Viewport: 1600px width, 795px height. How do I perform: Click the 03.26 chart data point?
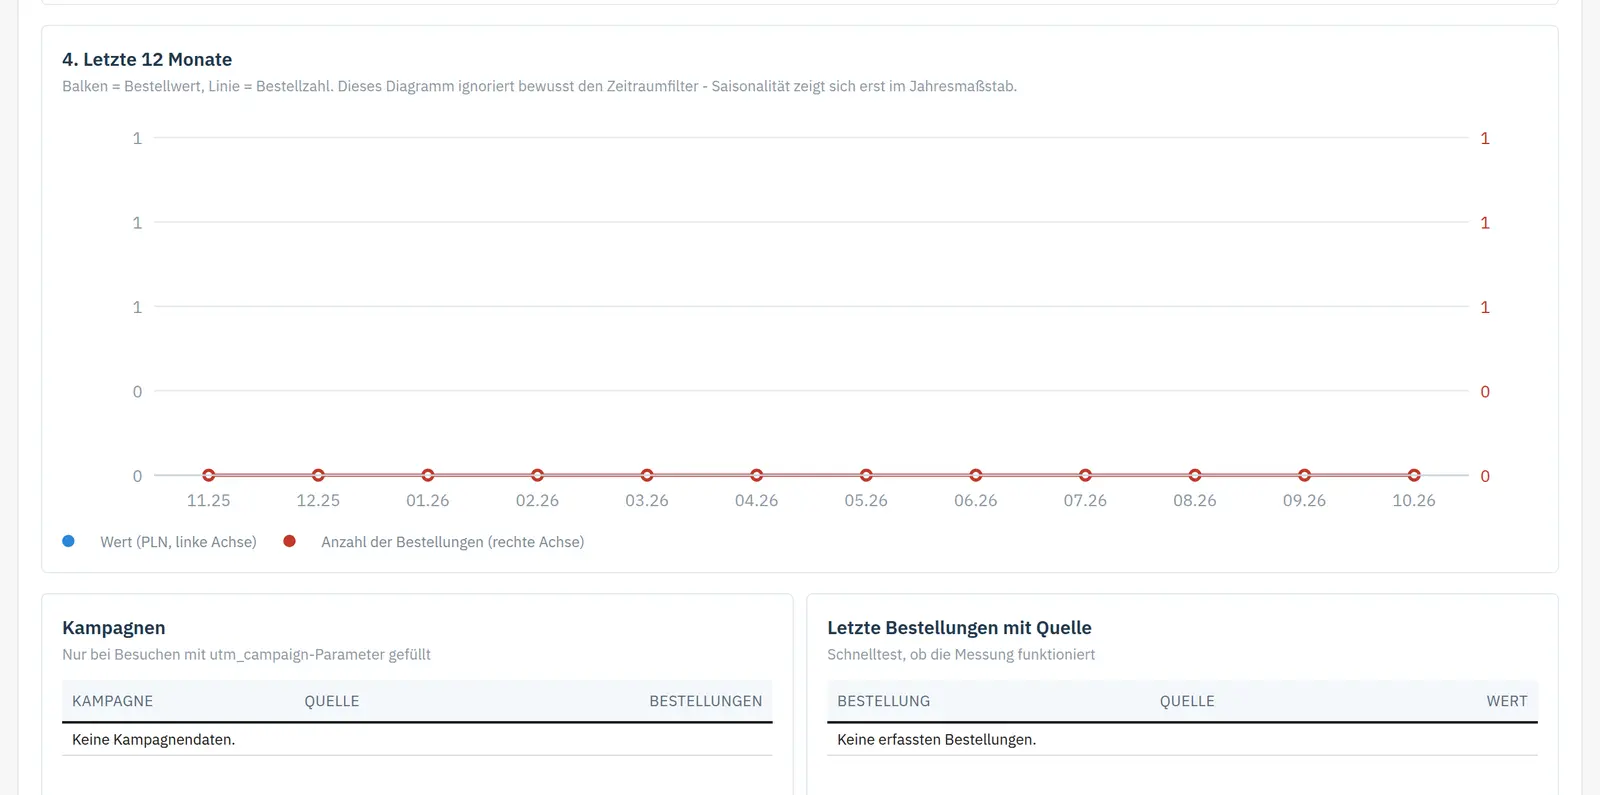[x=647, y=475]
